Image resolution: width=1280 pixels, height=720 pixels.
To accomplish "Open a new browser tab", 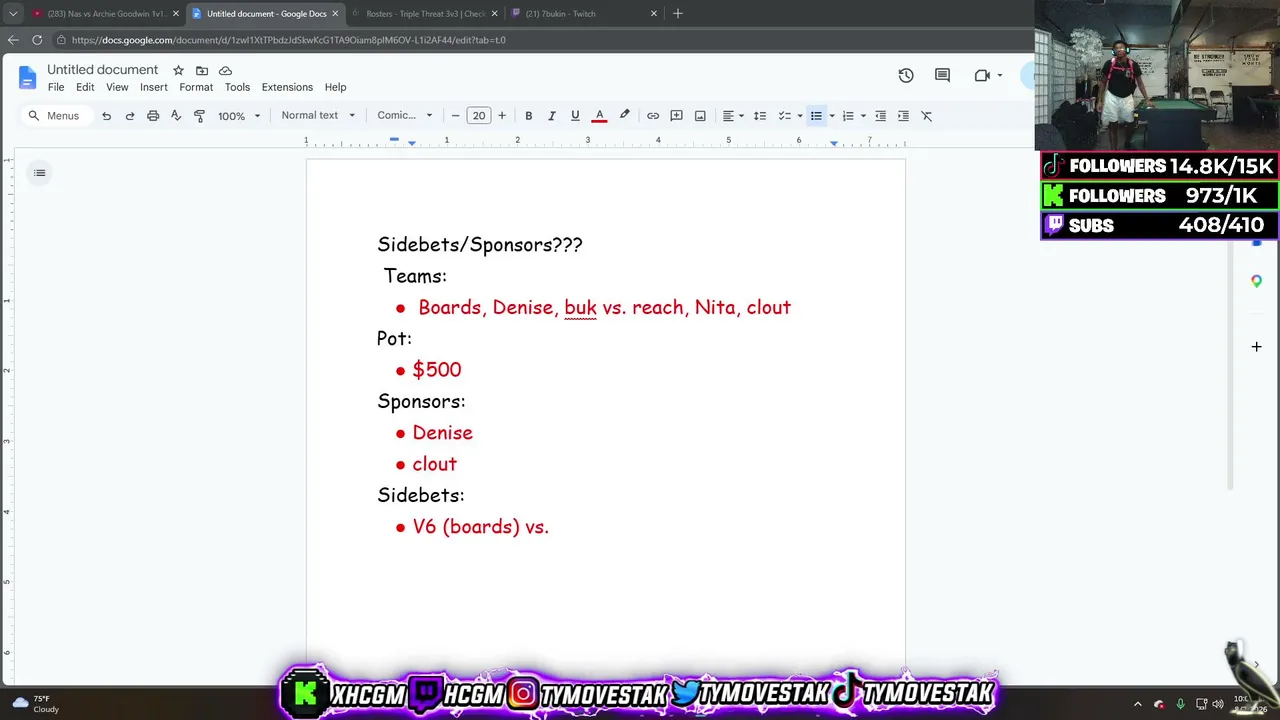I will click(x=677, y=13).
